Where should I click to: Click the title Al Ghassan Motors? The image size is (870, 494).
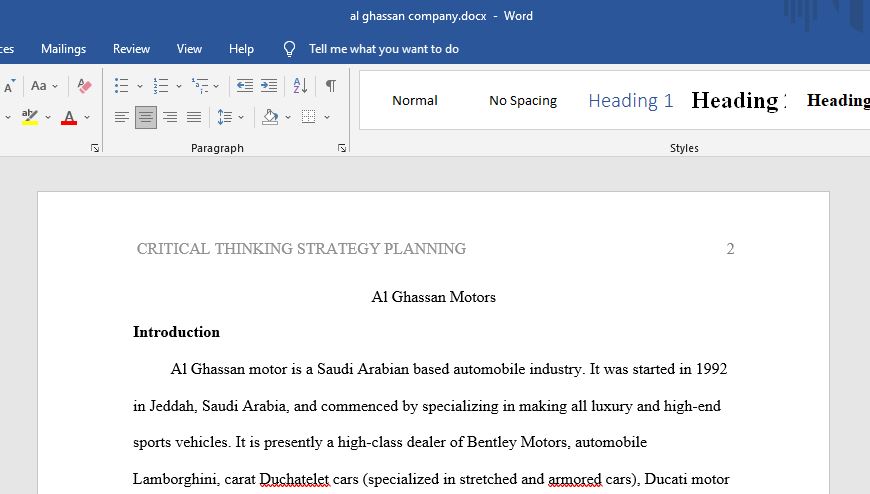433,297
